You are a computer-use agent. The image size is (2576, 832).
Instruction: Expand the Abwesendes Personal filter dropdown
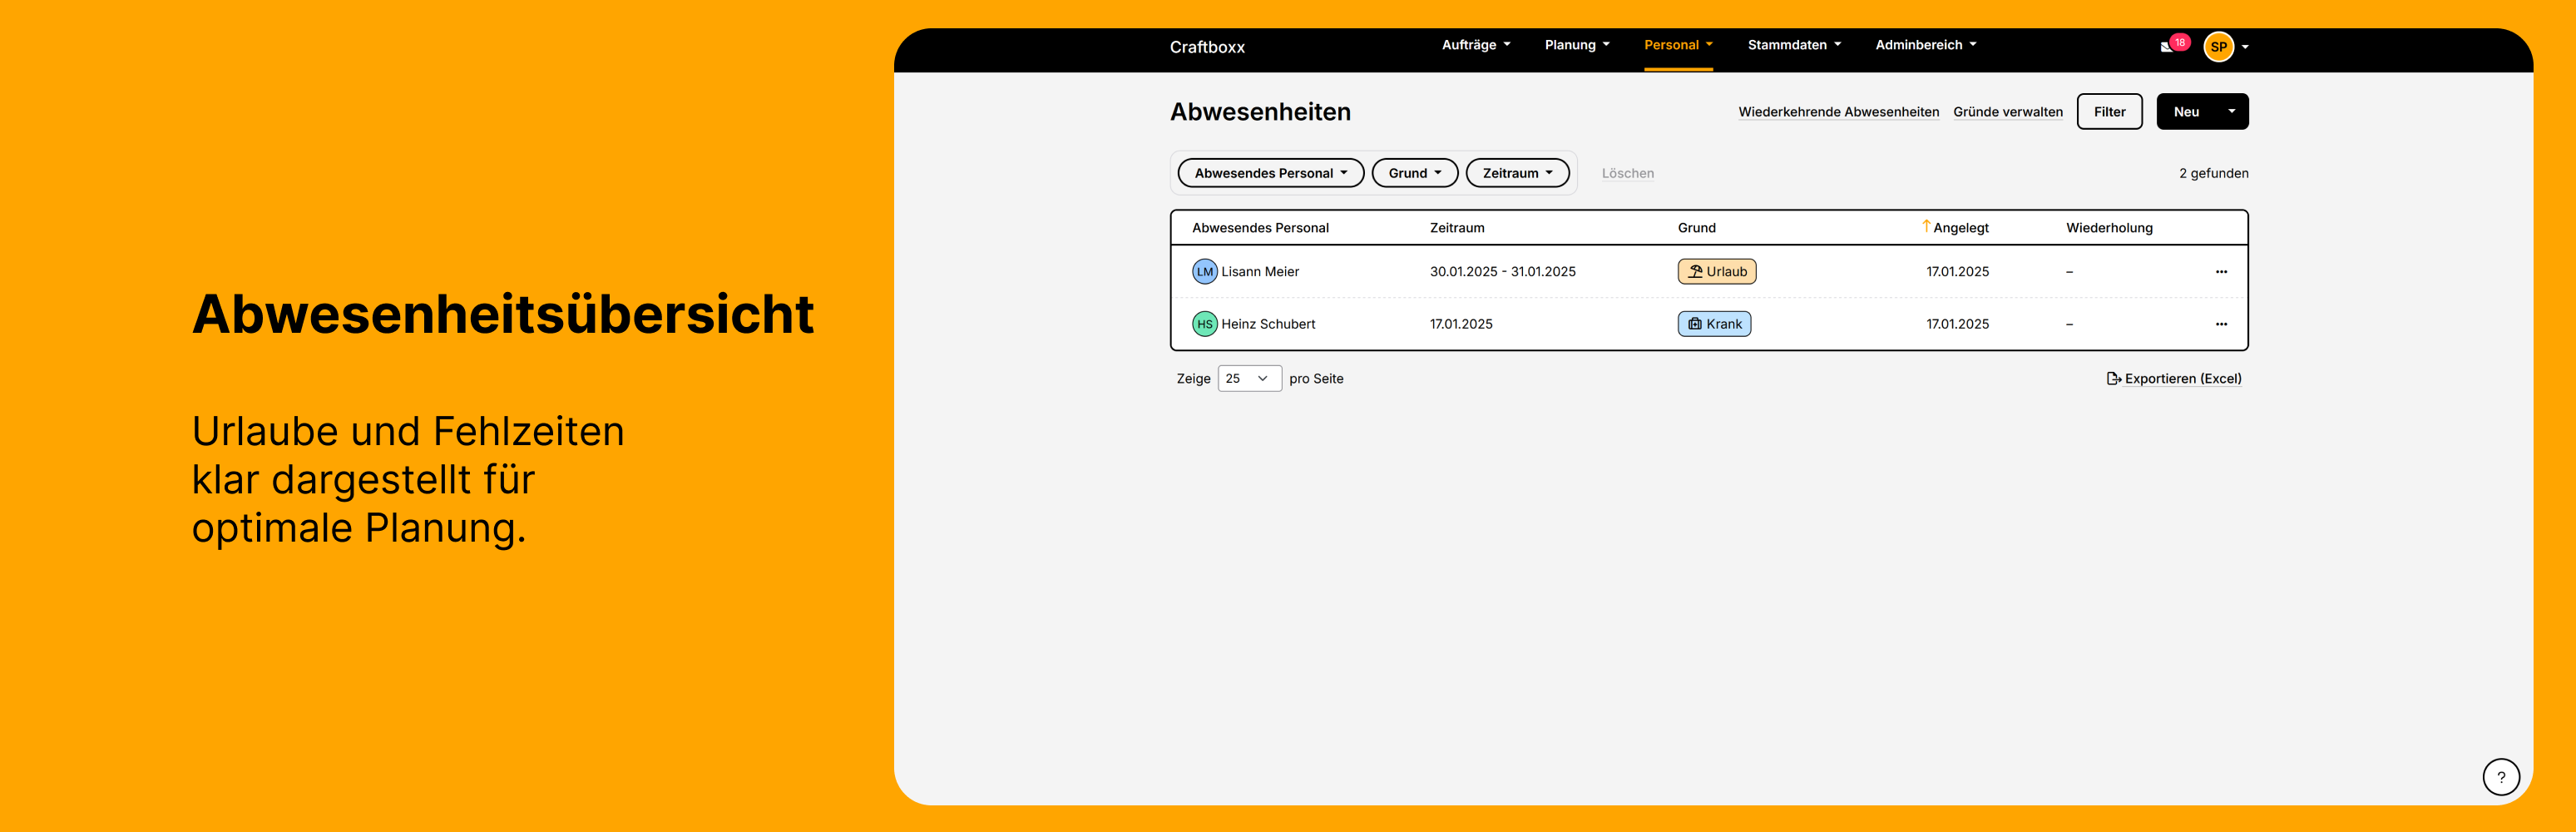tap(1270, 173)
